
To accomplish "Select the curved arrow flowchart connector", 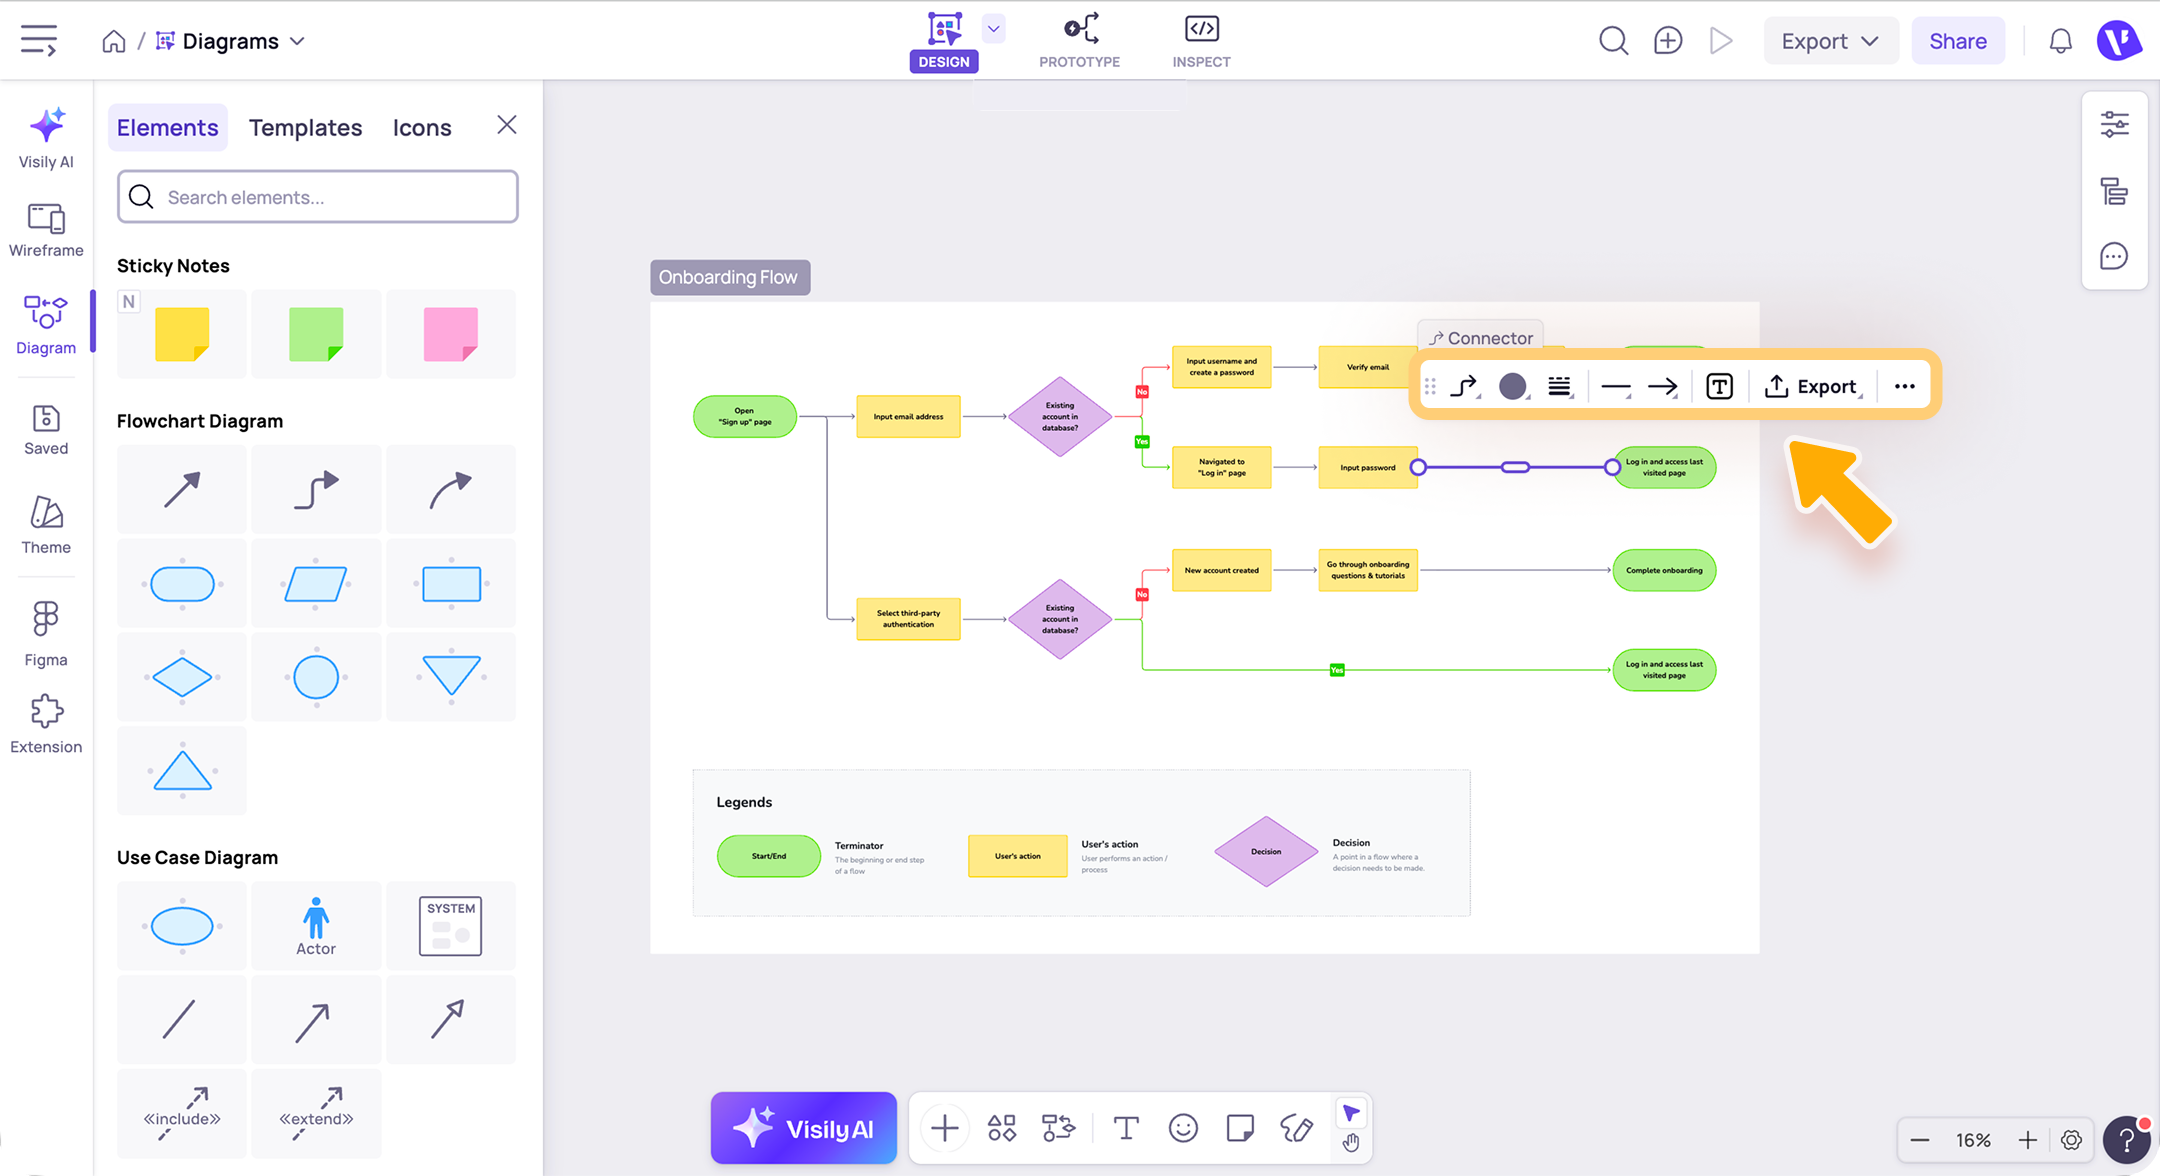I will coord(451,489).
